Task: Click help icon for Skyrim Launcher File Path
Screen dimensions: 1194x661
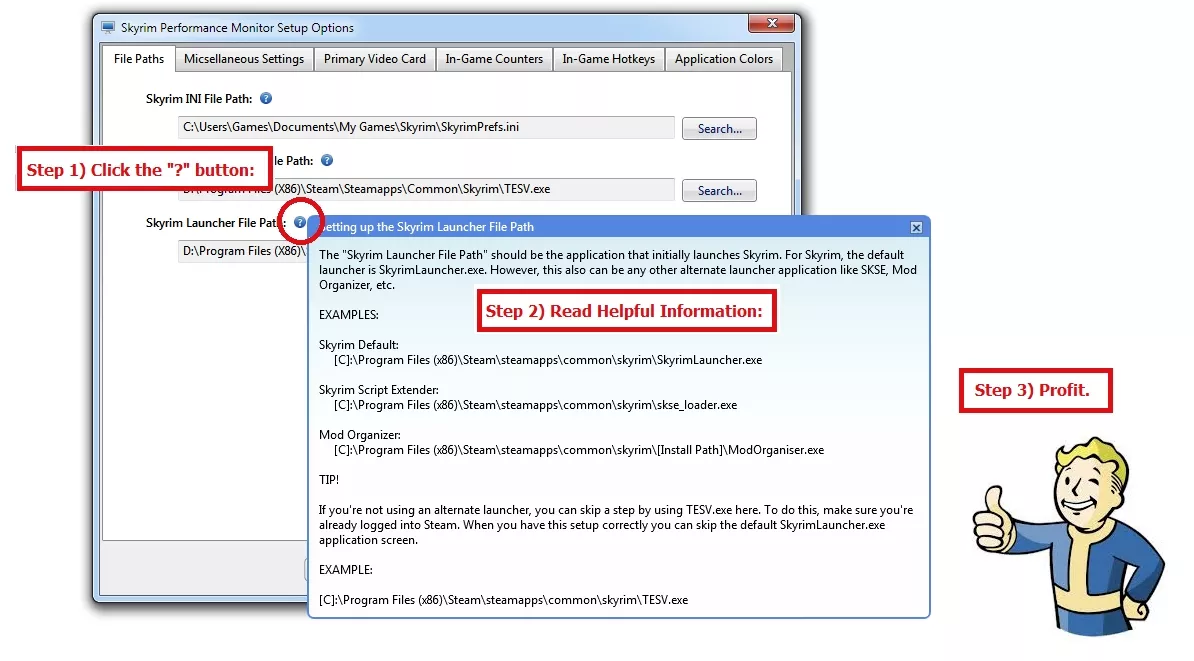Action: [x=300, y=222]
